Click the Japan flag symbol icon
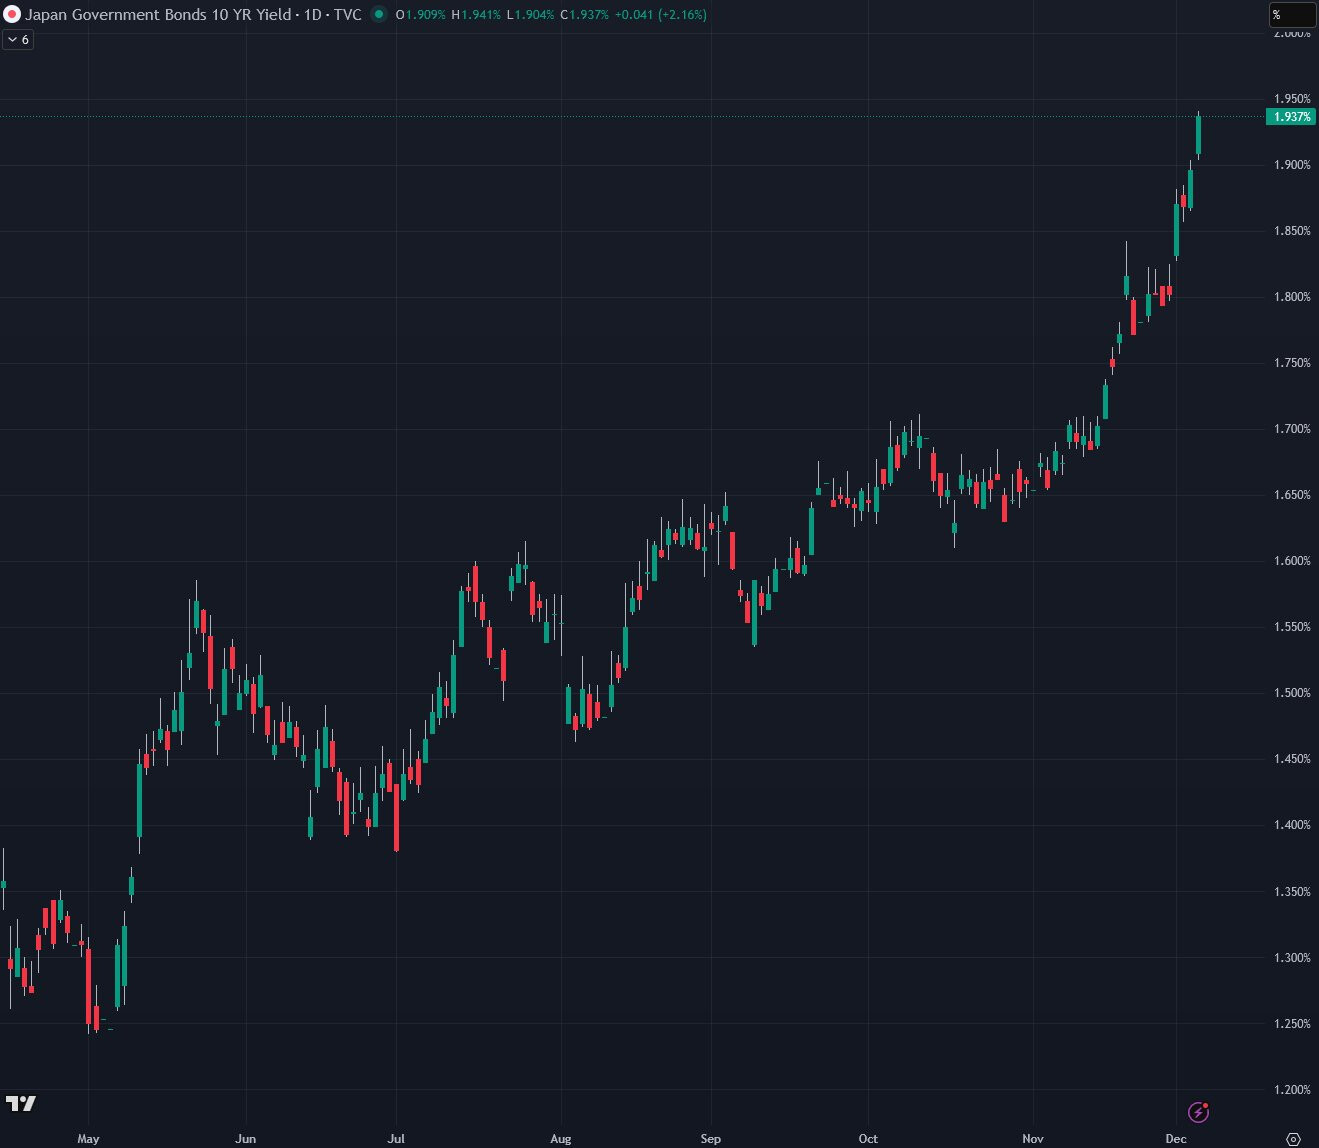Viewport: 1319px width, 1148px height. pos(12,15)
